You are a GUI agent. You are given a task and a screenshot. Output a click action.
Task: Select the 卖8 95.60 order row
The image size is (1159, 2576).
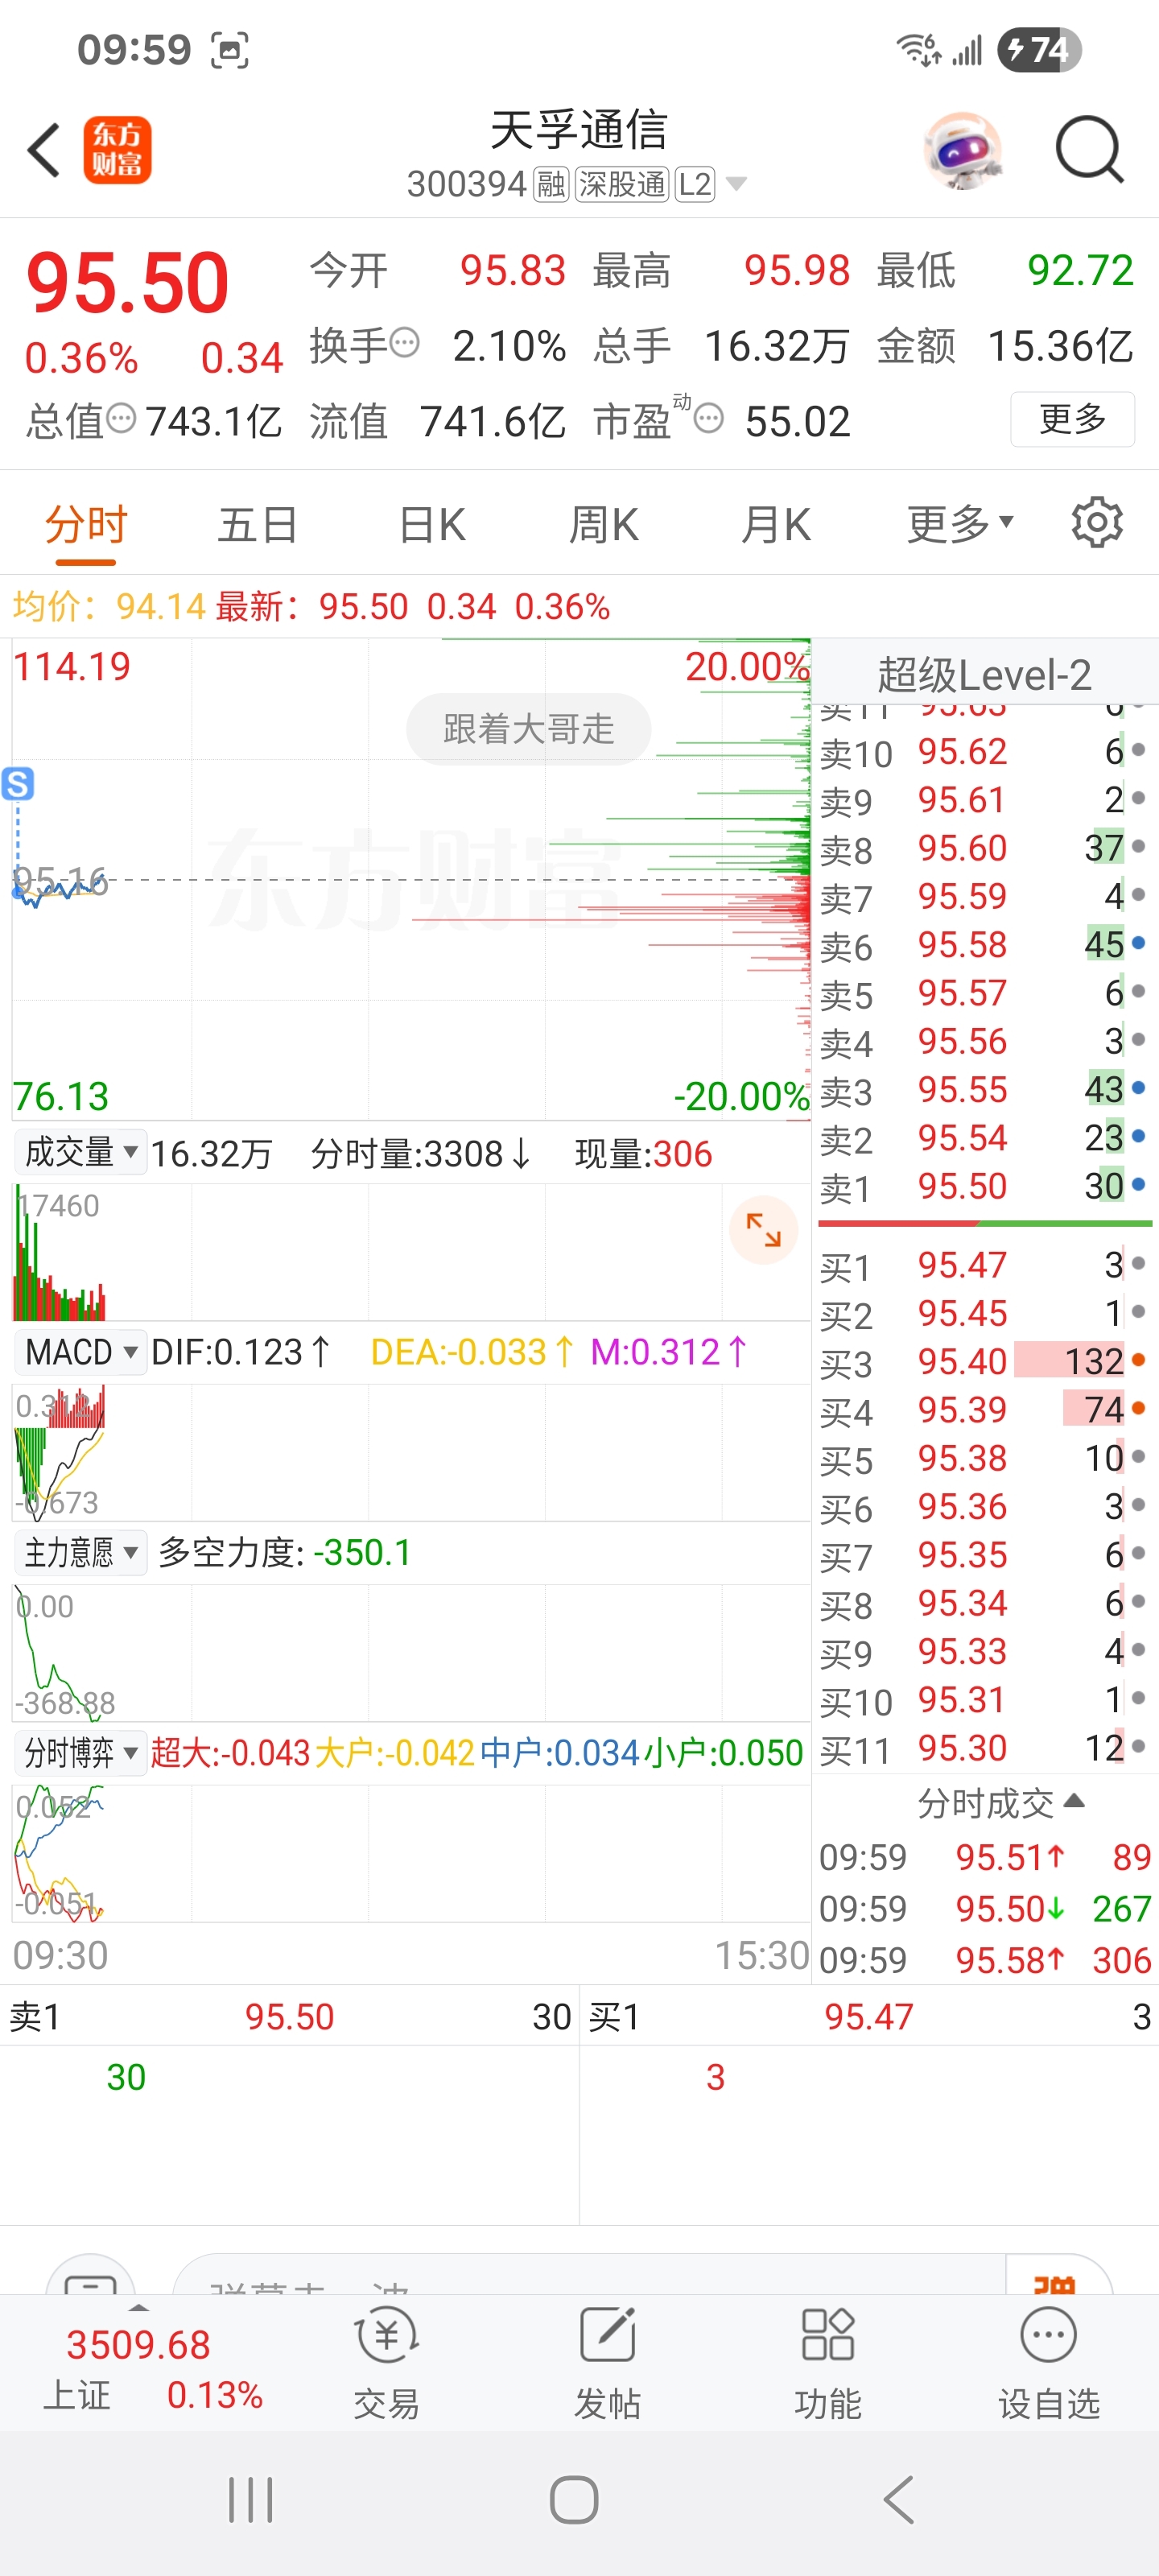tap(984, 848)
